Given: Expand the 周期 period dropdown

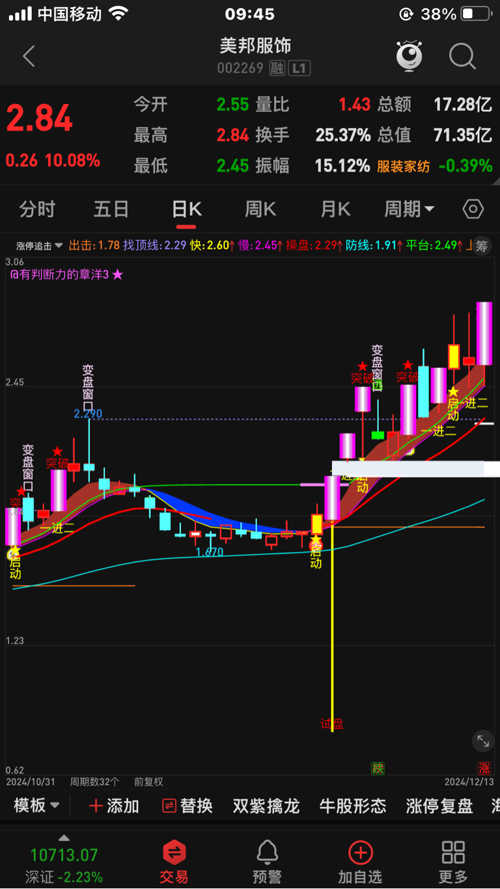Looking at the screenshot, I should (x=409, y=210).
